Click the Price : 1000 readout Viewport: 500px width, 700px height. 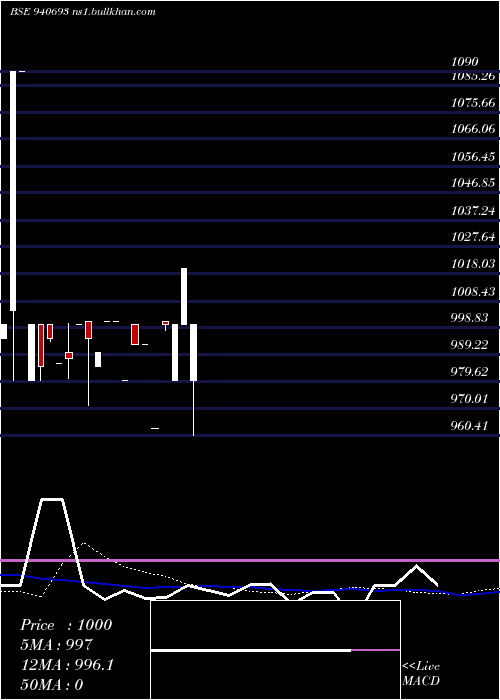(x=66, y=625)
